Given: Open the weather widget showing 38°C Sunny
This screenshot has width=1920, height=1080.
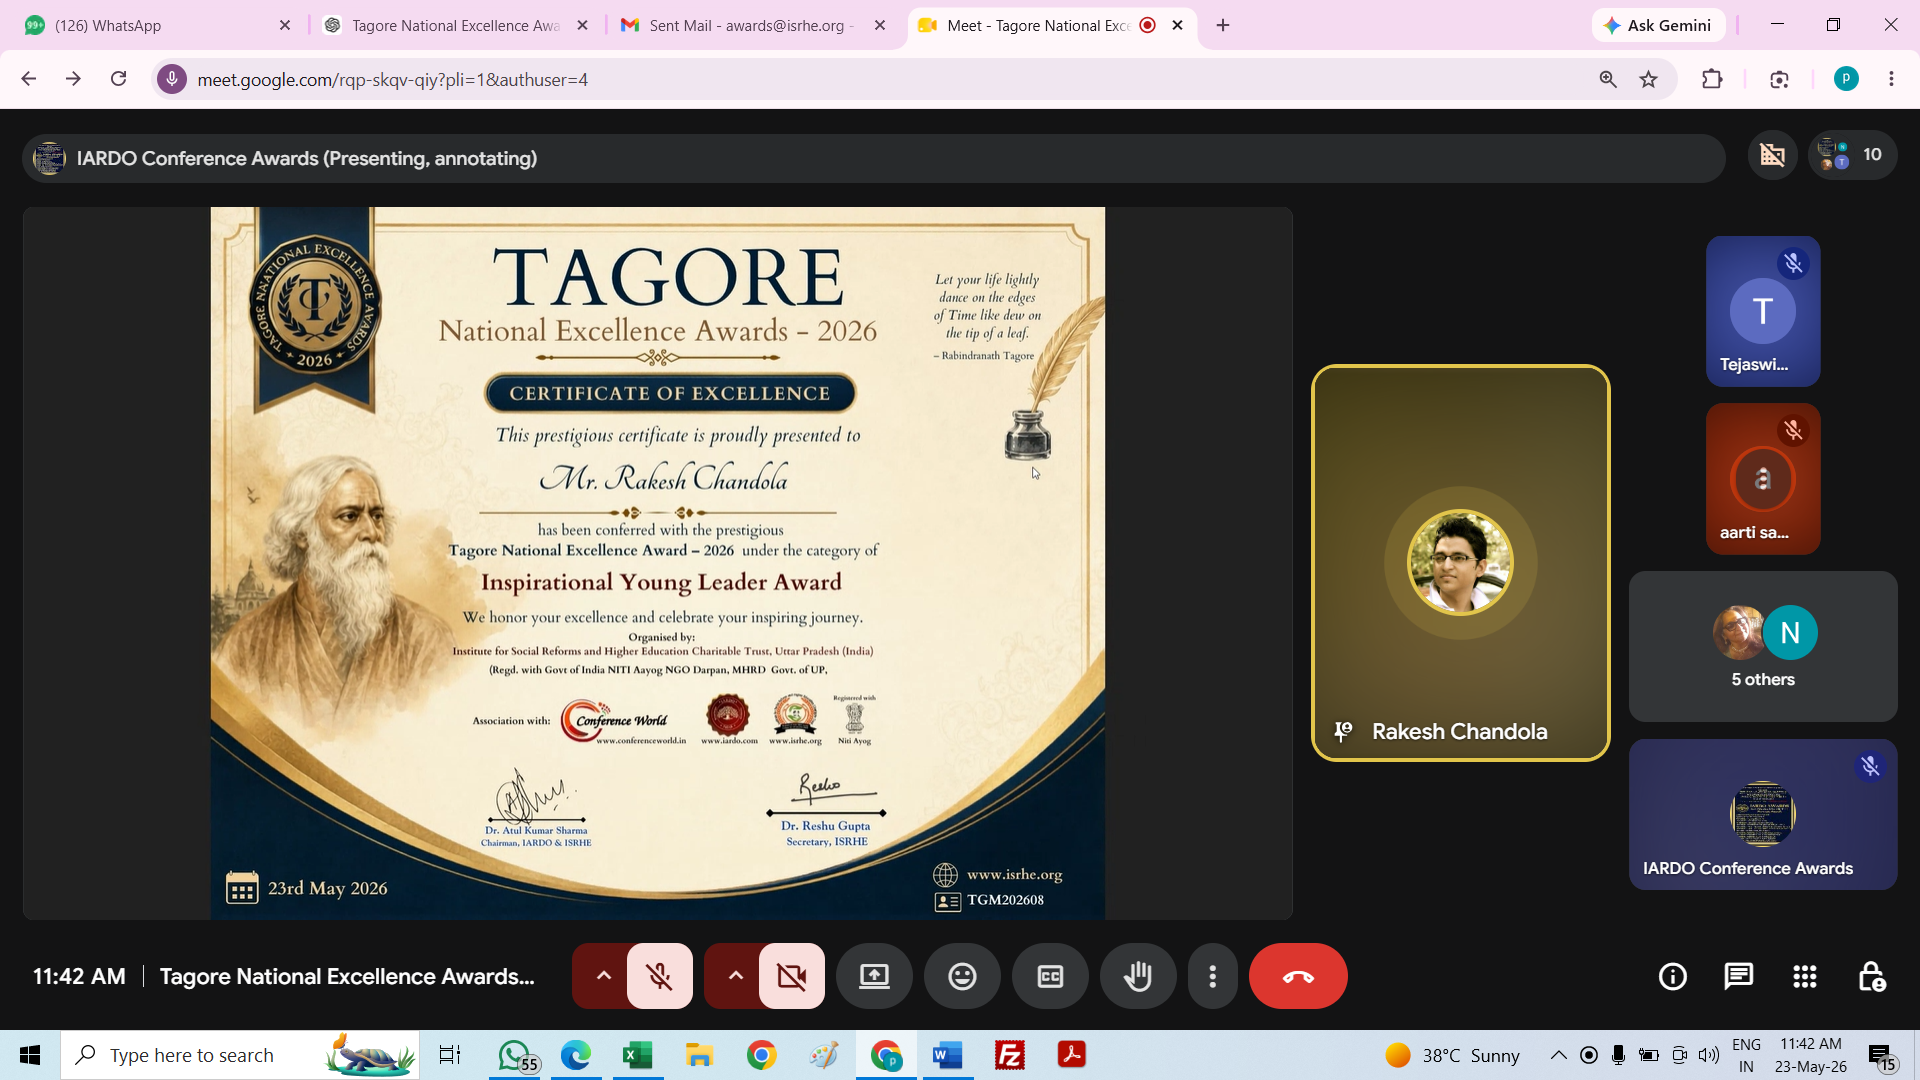Looking at the screenshot, I should (x=1452, y=1055).
